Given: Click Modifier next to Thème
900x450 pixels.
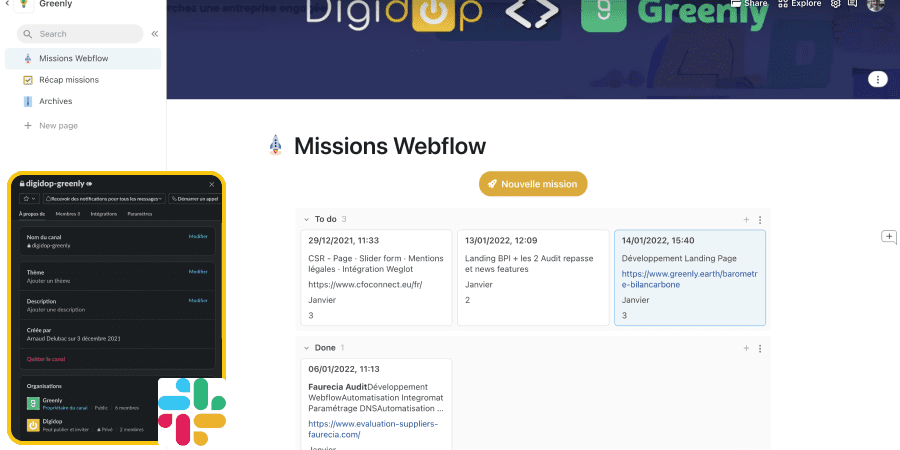Looking at the screenshot, I should click(198, 271).
